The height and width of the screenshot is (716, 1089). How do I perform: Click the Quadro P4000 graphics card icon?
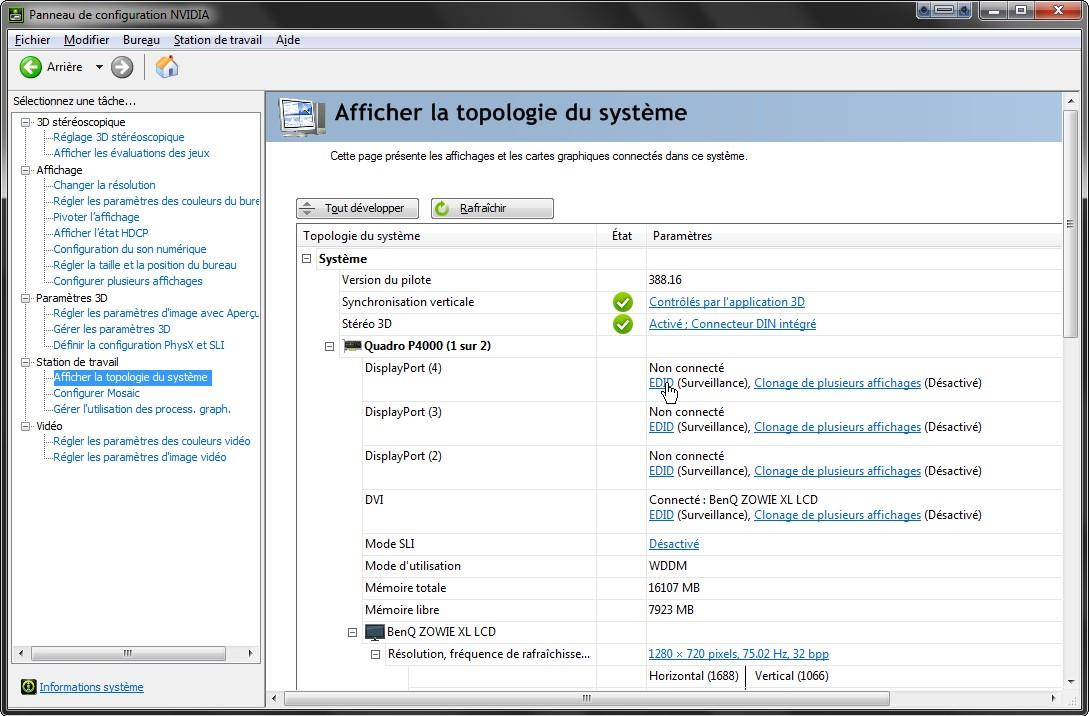352,346
